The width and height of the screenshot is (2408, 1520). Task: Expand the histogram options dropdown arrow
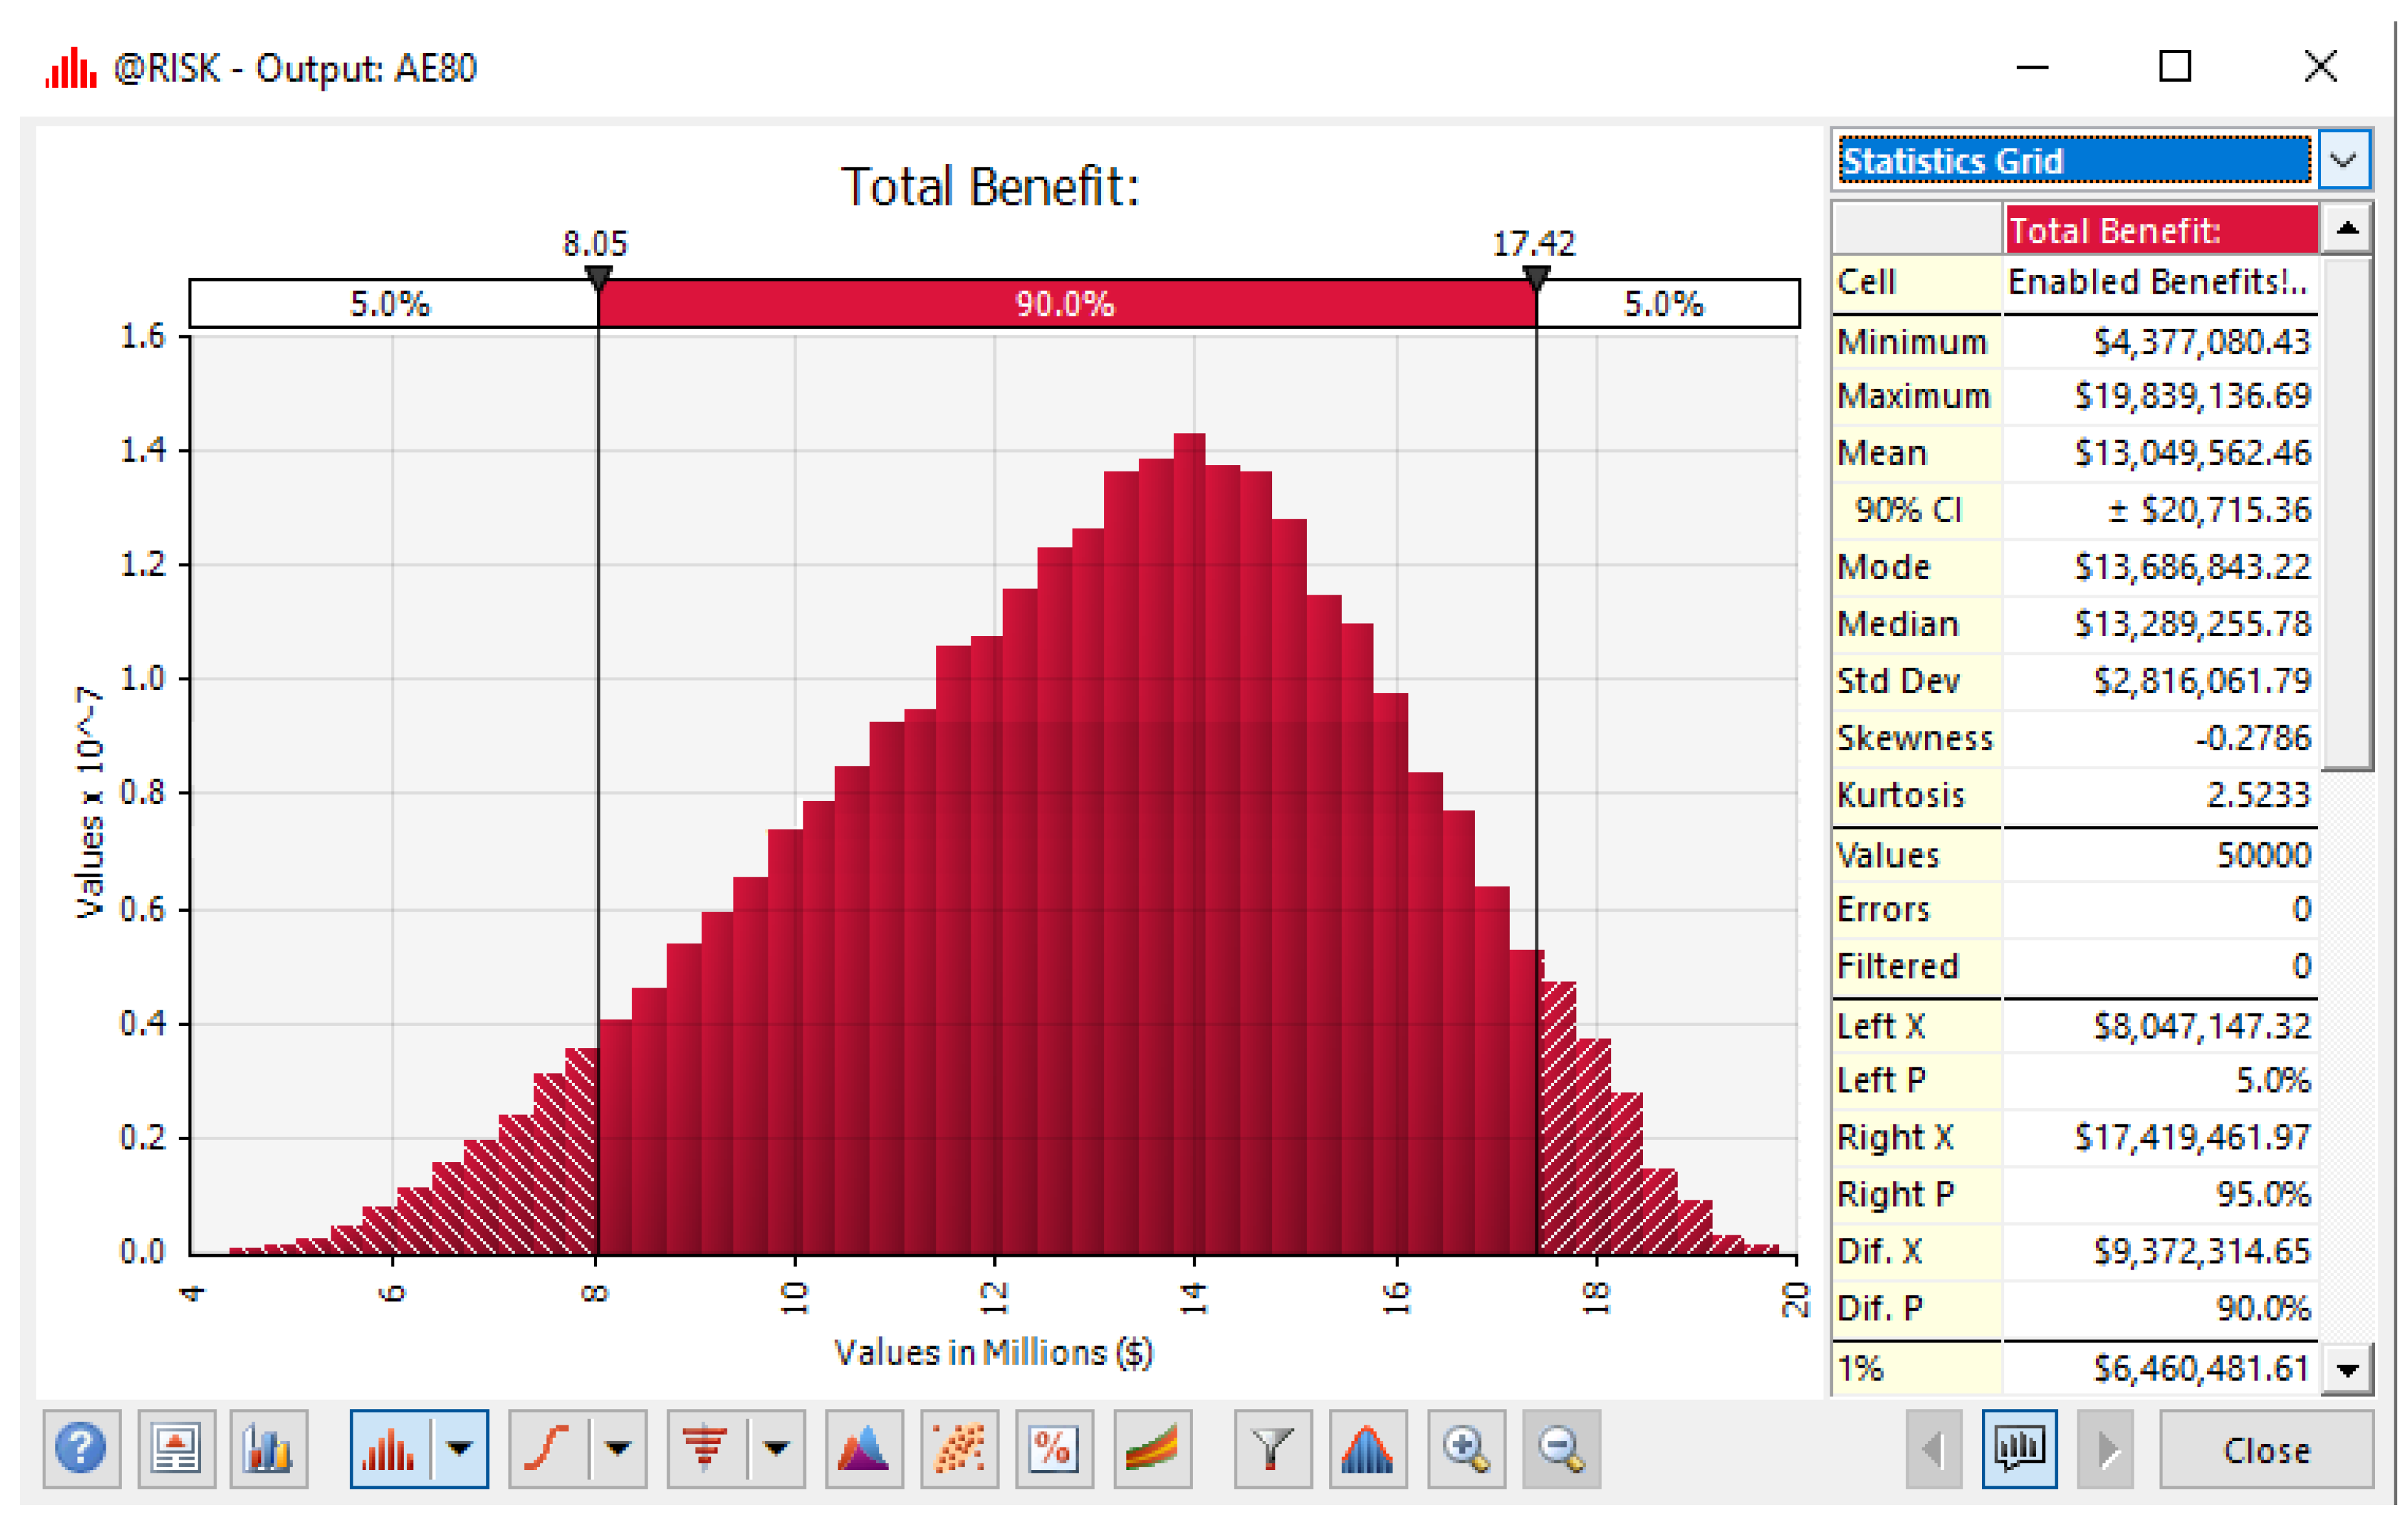[x=460, y=1448]
